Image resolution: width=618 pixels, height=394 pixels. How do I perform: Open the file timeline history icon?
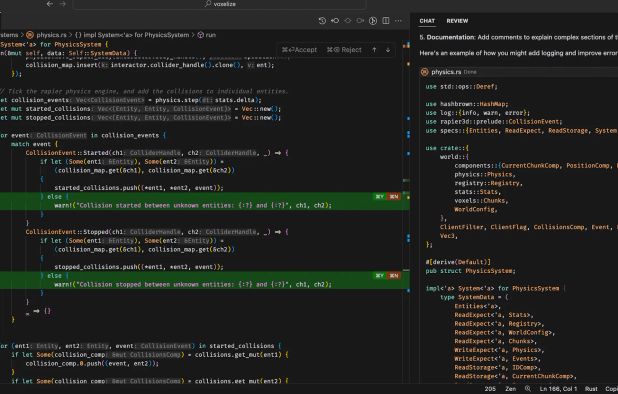[x=322, y=20]
